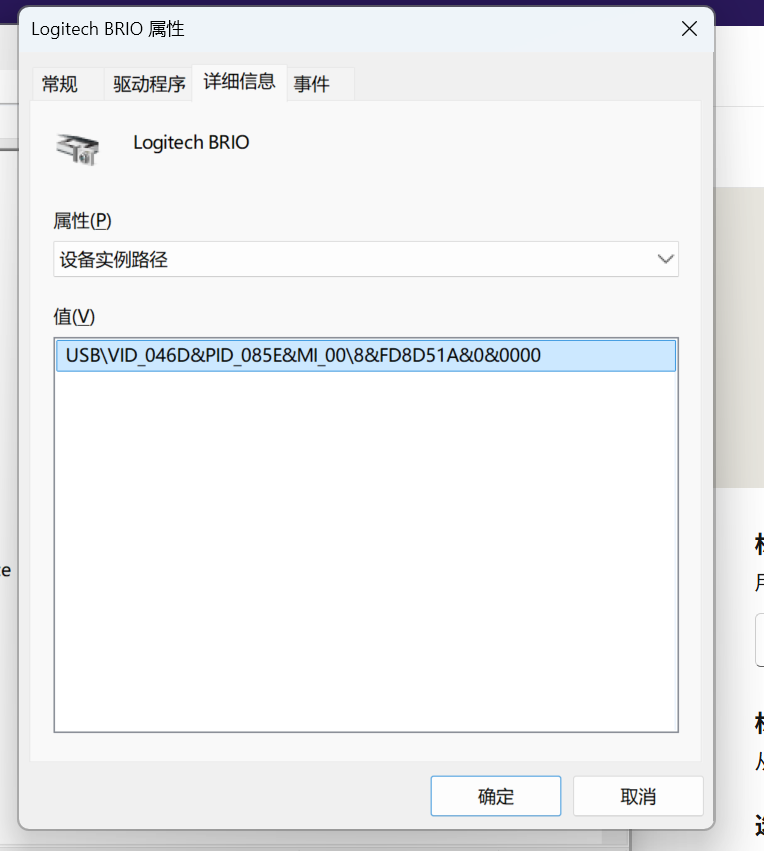
Task: Open the 属性 dropdown showing 设备实例路径
Action: tap(366, 259)
